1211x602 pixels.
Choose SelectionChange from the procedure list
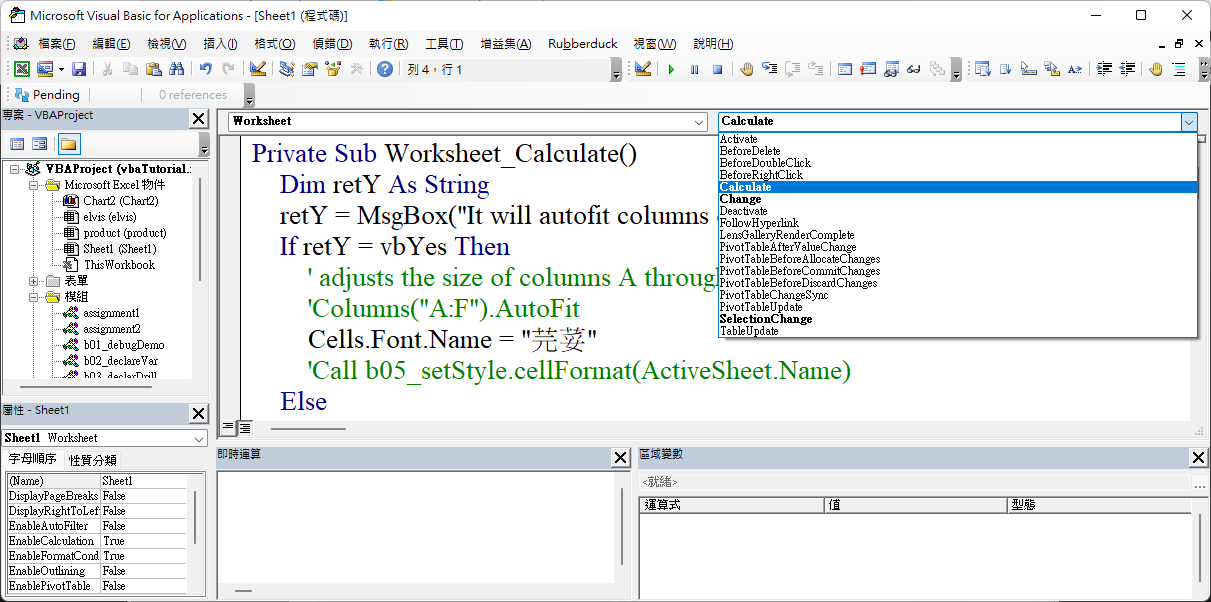point(765,319)
